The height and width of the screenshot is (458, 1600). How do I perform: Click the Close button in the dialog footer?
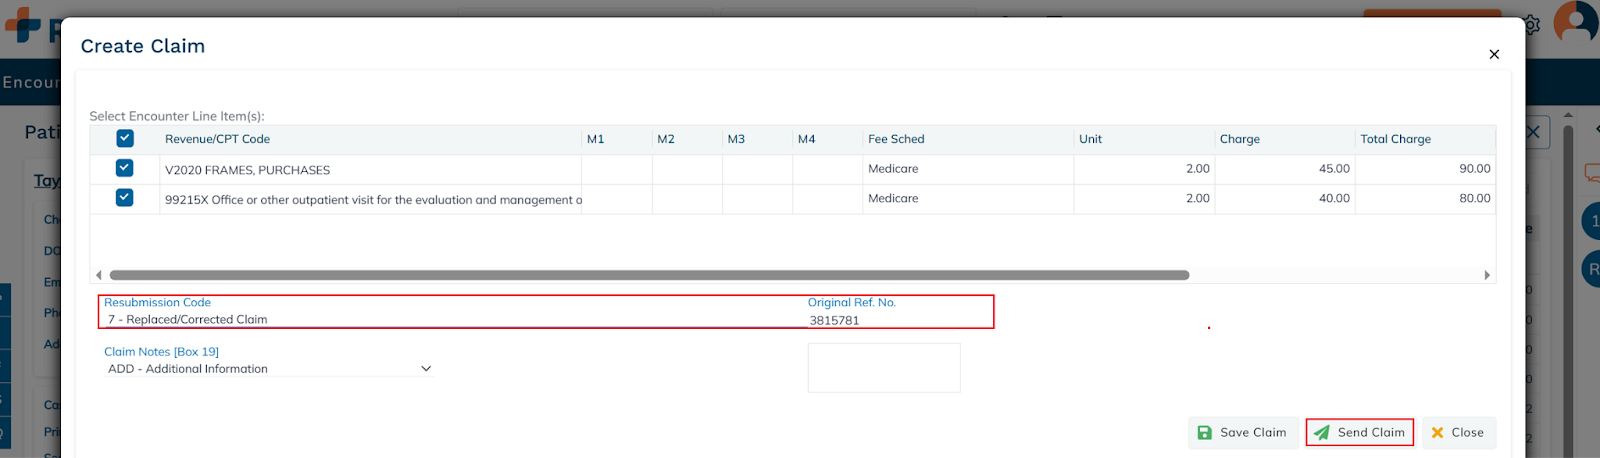click(x=1458, y=432)
